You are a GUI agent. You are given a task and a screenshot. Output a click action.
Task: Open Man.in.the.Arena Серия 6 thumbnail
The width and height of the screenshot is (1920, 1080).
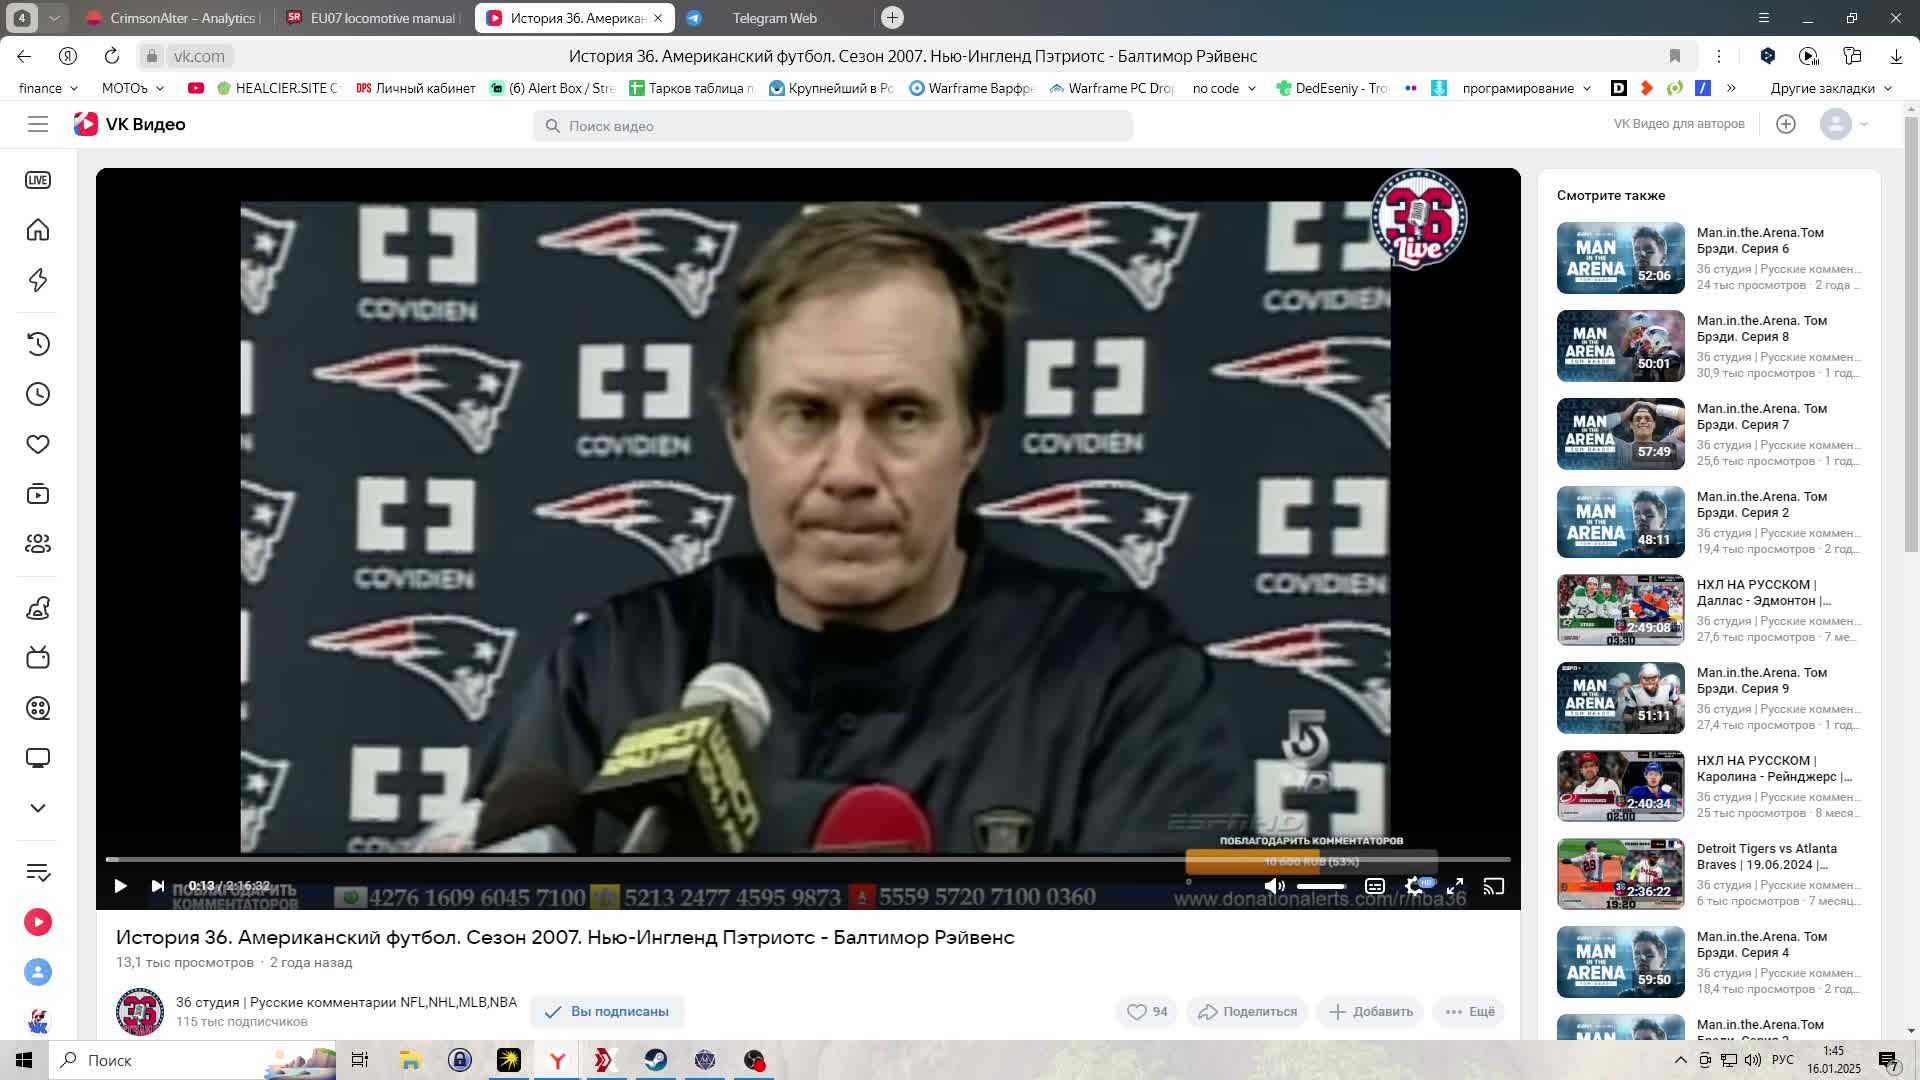1620,258
